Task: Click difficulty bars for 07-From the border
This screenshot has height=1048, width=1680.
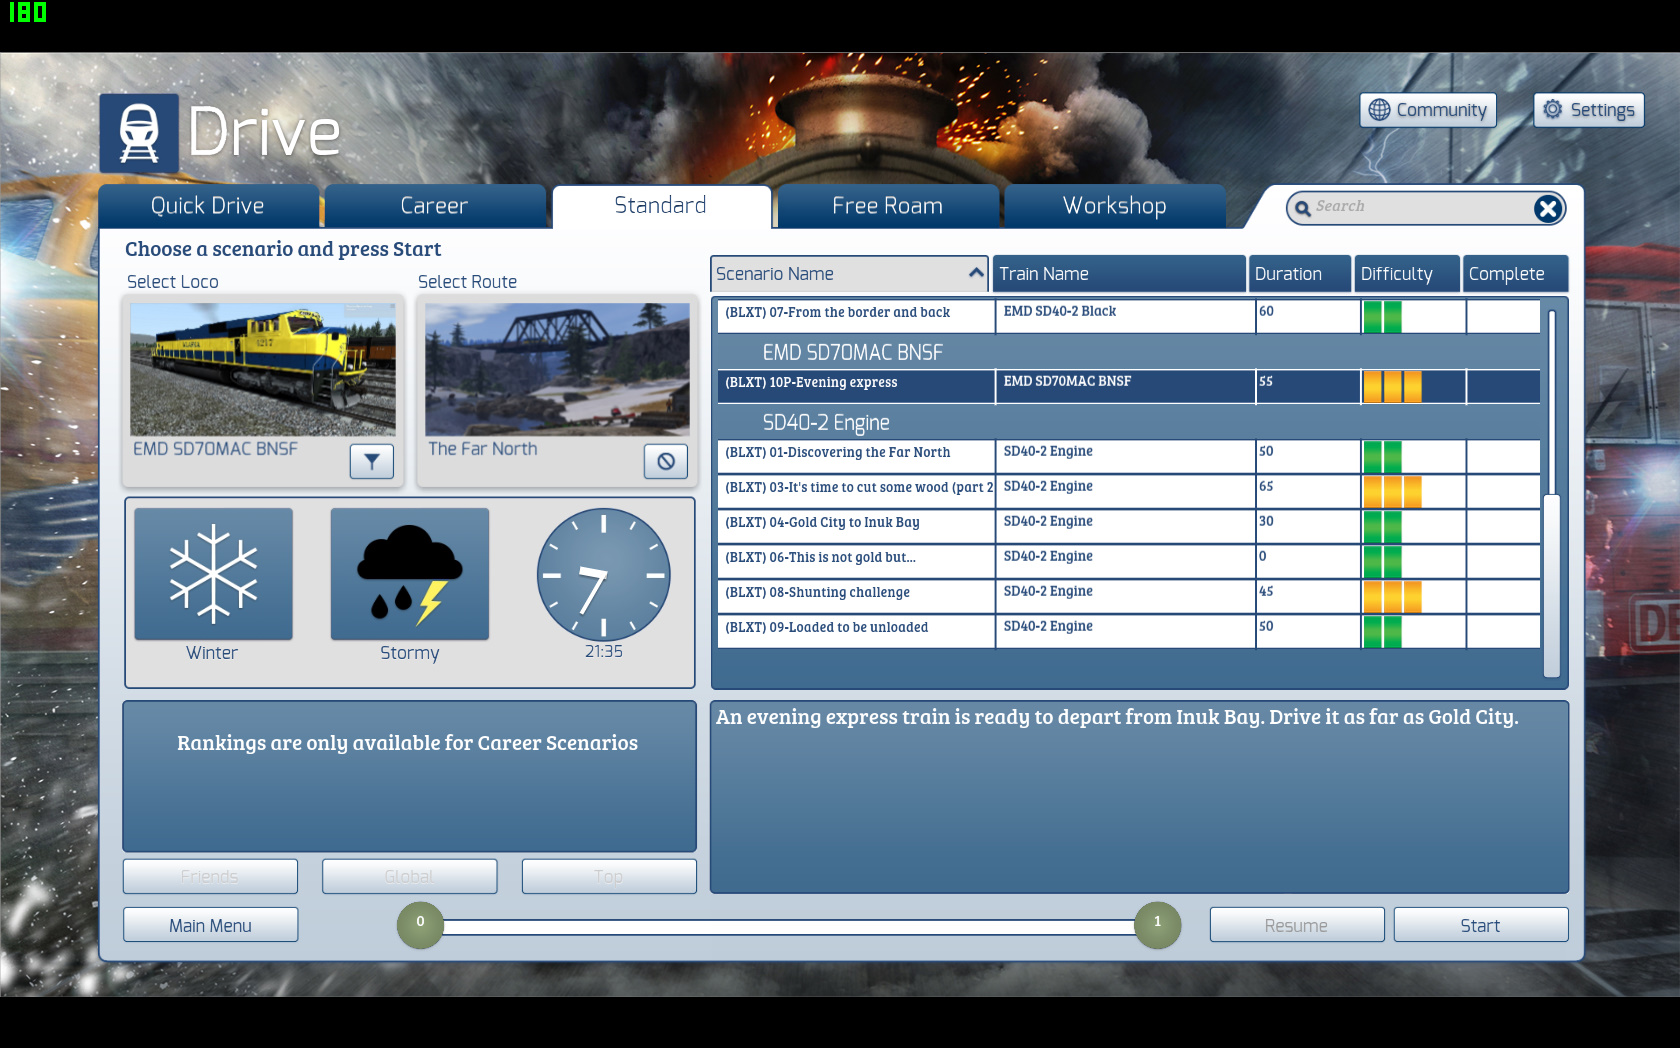Action: (x=1382, y=316)
